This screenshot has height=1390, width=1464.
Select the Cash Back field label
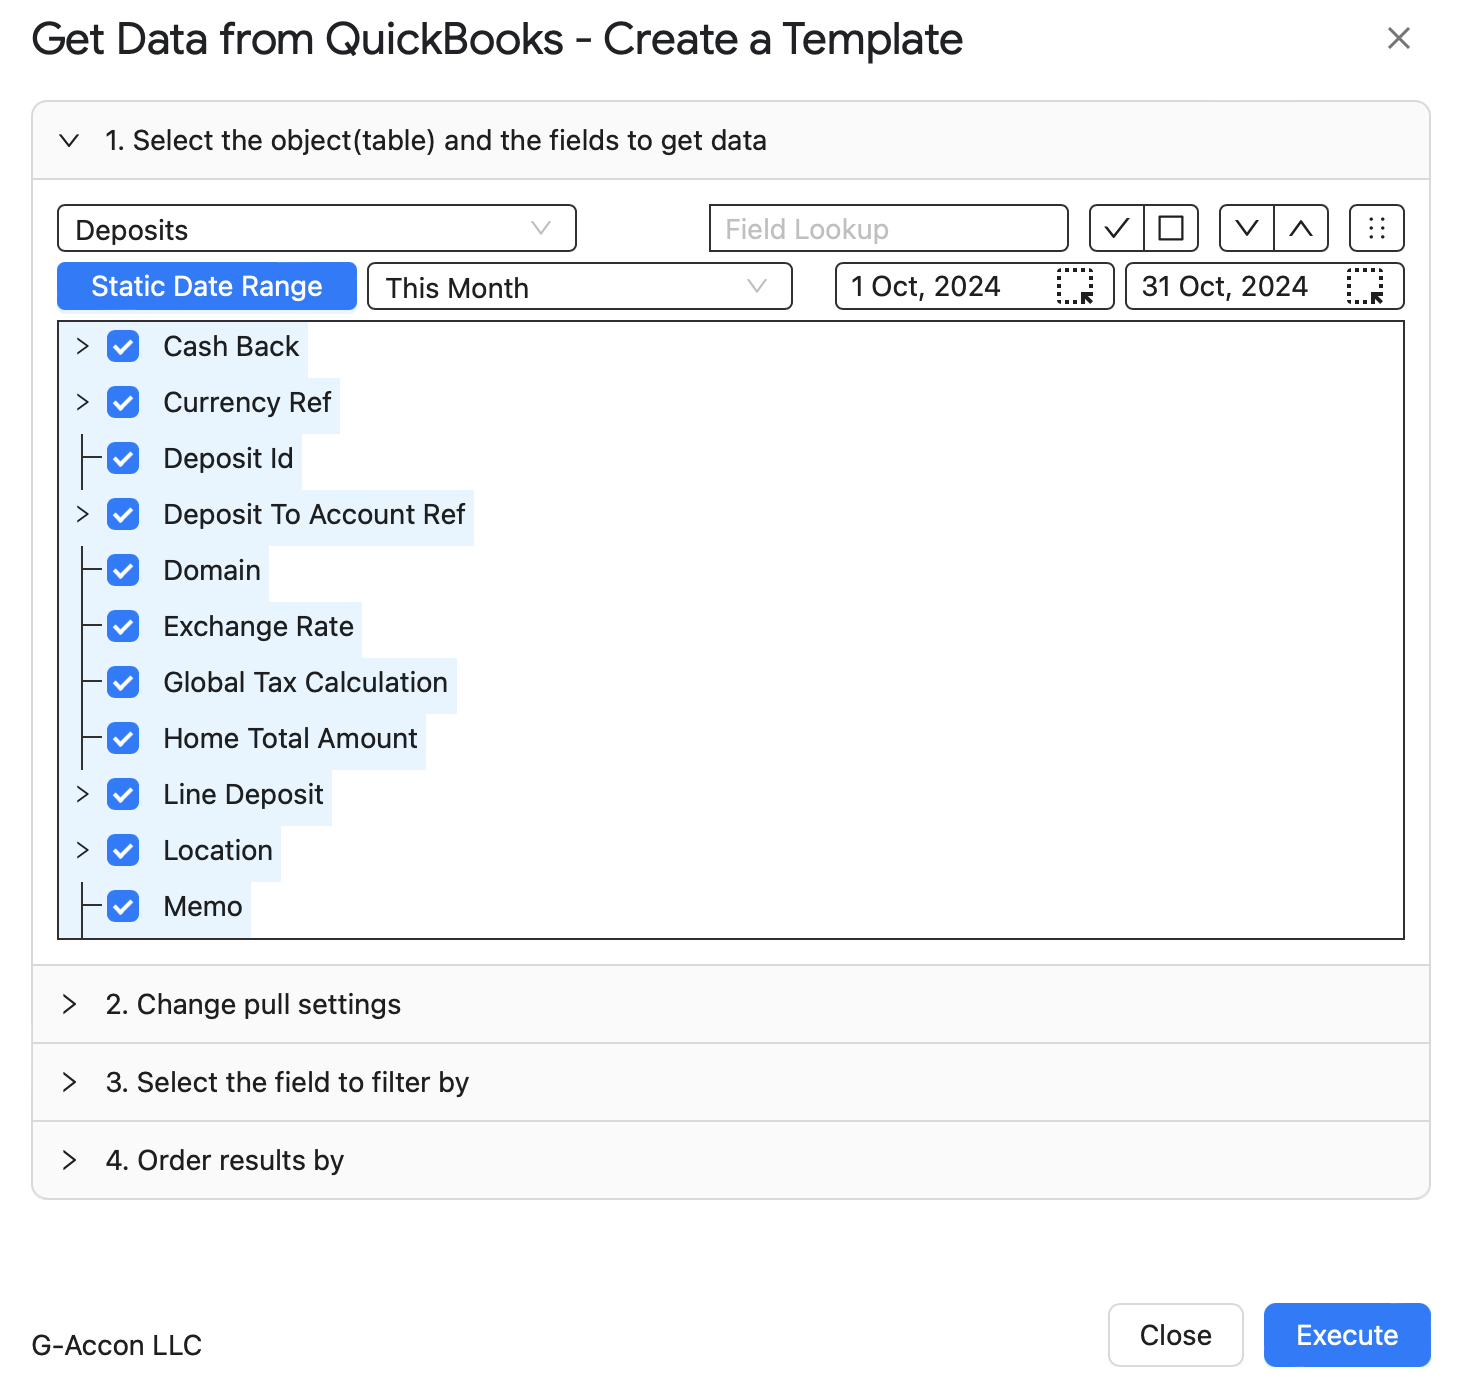point(231,346)
